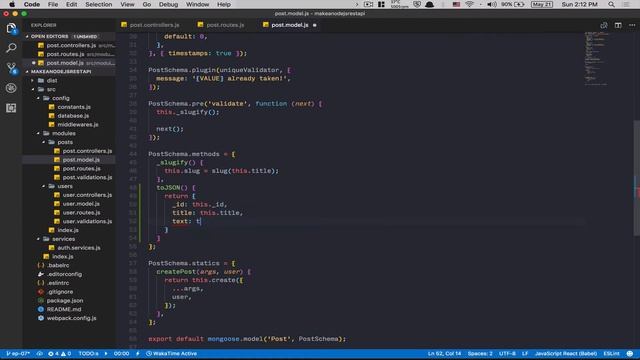Viewport: 640px width, 360px height.
Task: Open macOS Spotlight search icon
Action: point(611,4)
